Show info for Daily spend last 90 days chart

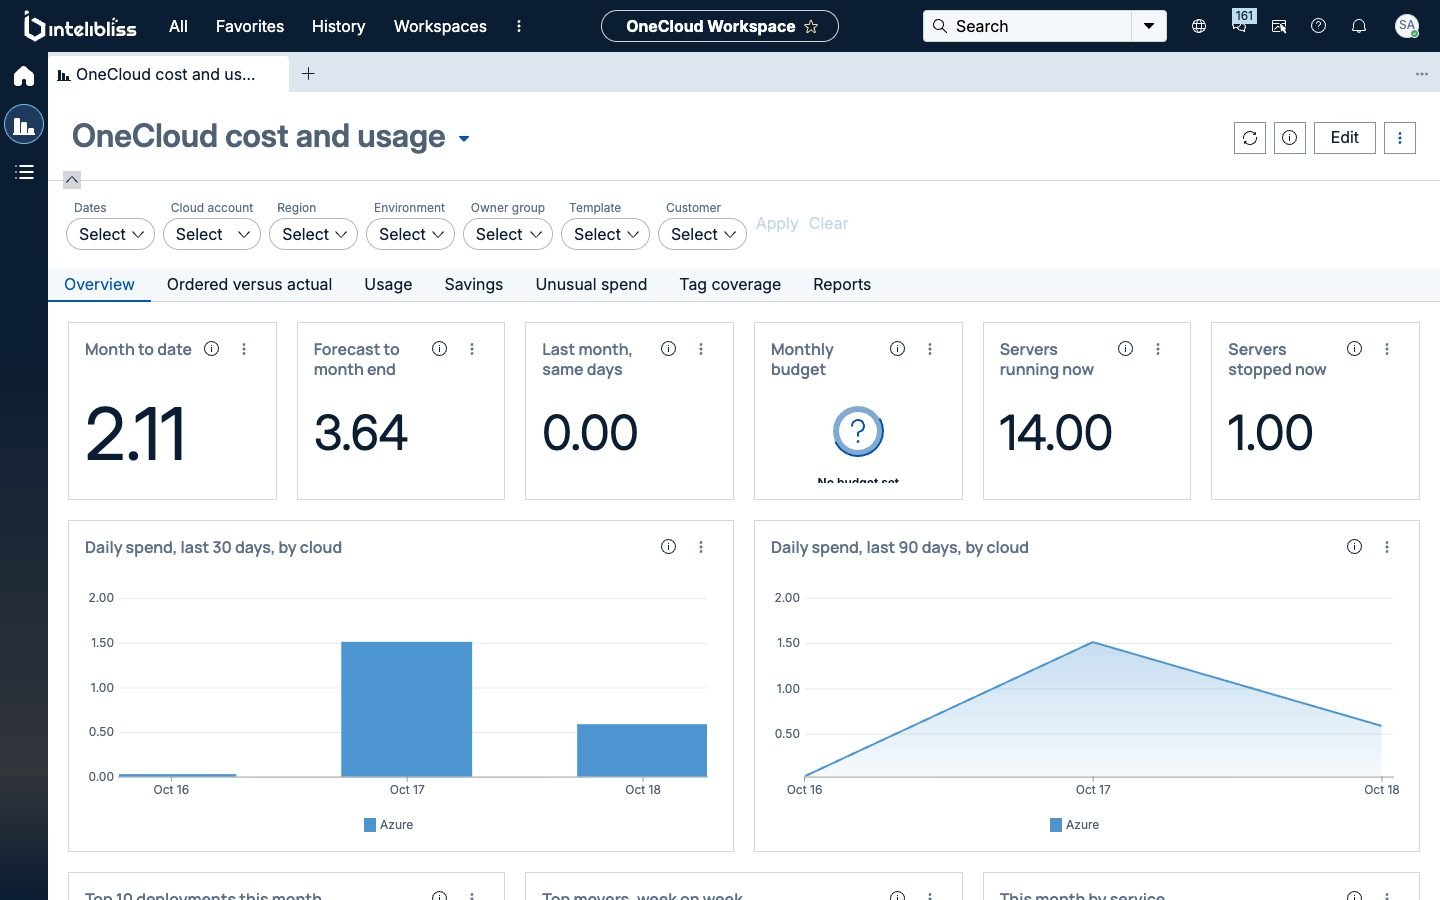click(x=1355, y=547)
